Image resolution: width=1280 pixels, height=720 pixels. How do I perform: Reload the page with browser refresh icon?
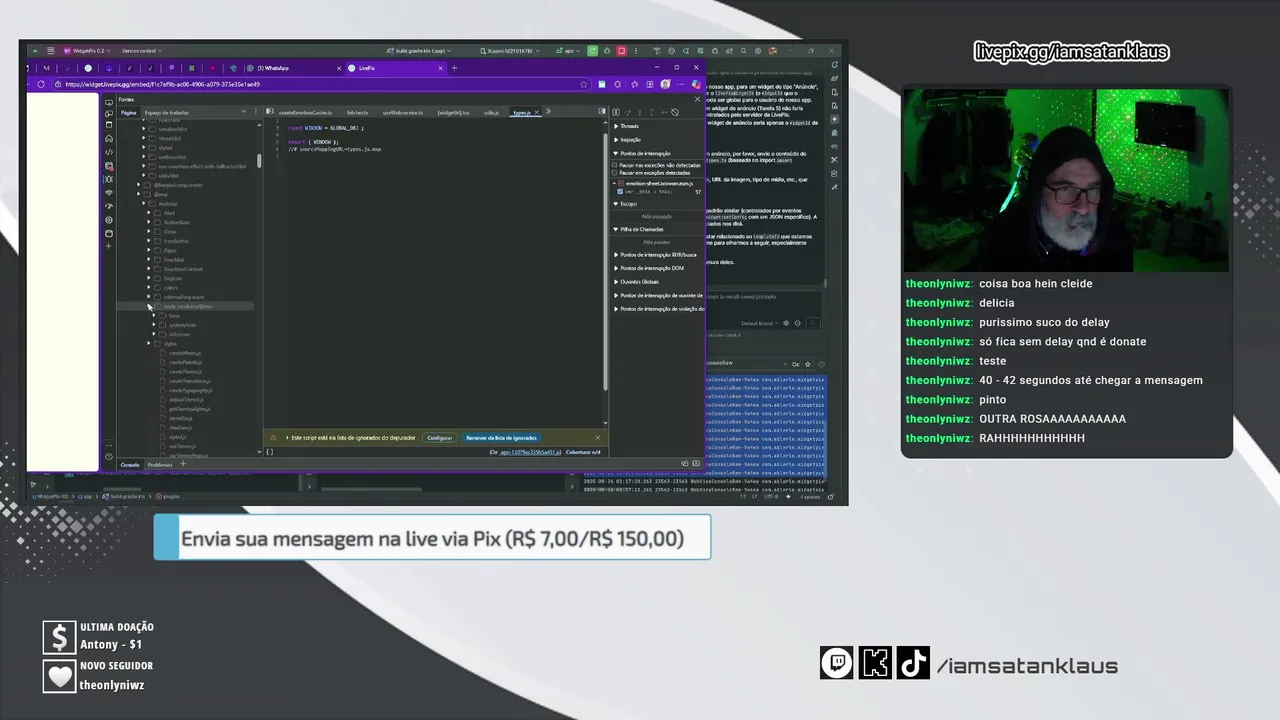pyautogui.click(x=41, y=84)
